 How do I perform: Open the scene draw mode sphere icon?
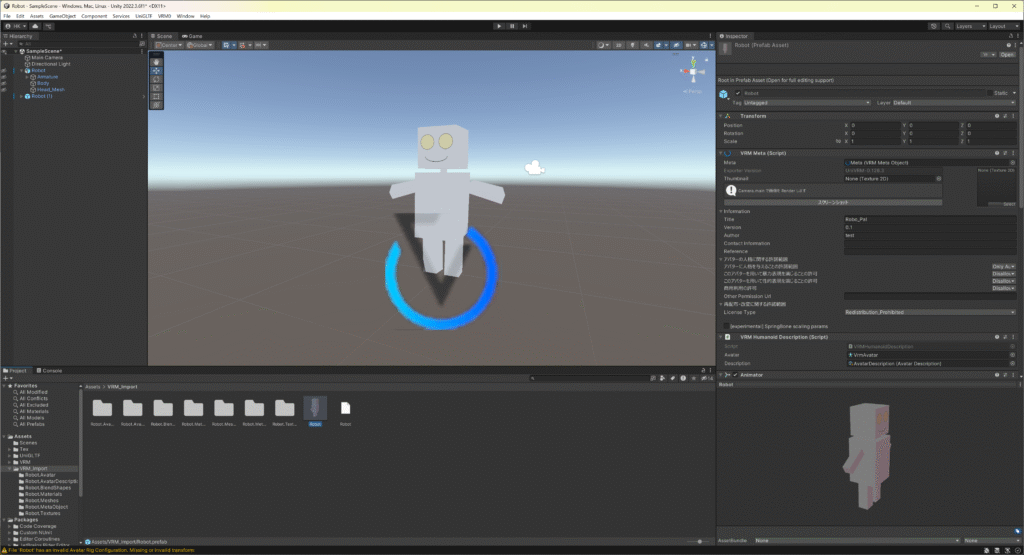[x=603, y=45]
